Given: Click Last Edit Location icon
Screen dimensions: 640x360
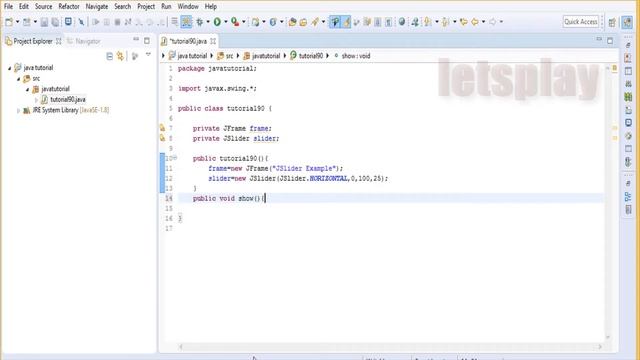Looking at the screenshot, I should [x=463, y=22].
